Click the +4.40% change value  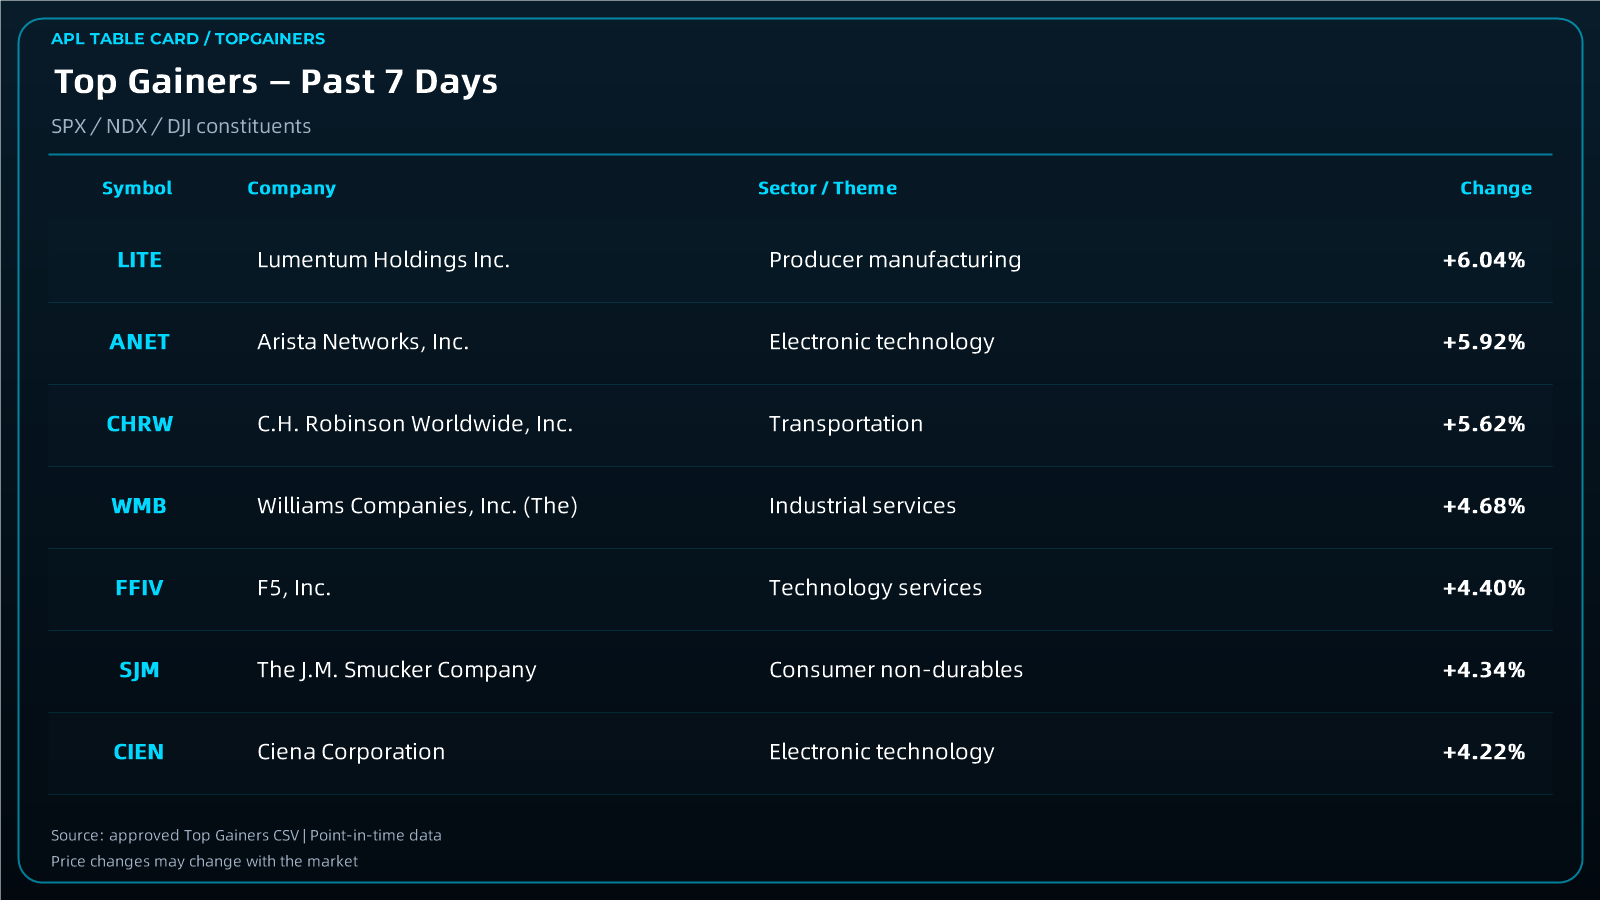(x=1484, y=588)
